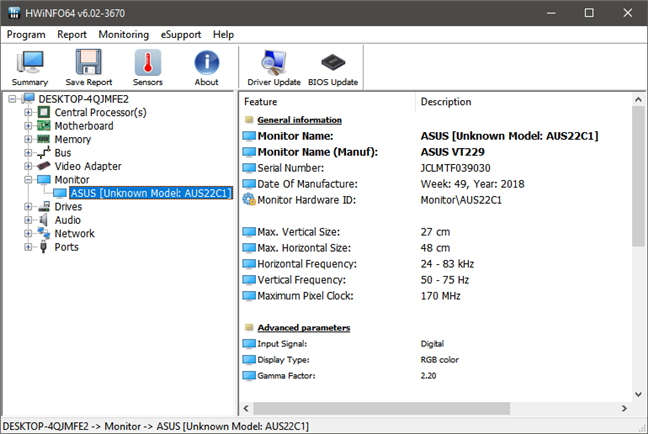The image size is (648, 434).
Task: Expand the Audio node
Action: click(x=28, y=220)
